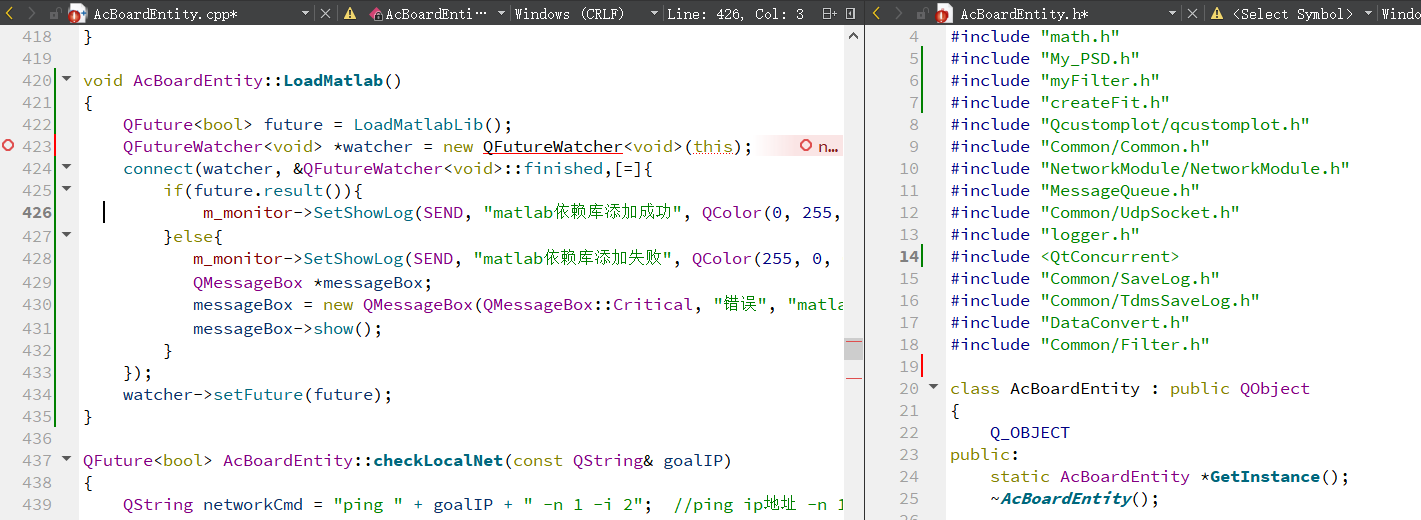Click the AcBoardEntity.h file icon
This screenshot has width=1421, height=520.
point(944,14)
